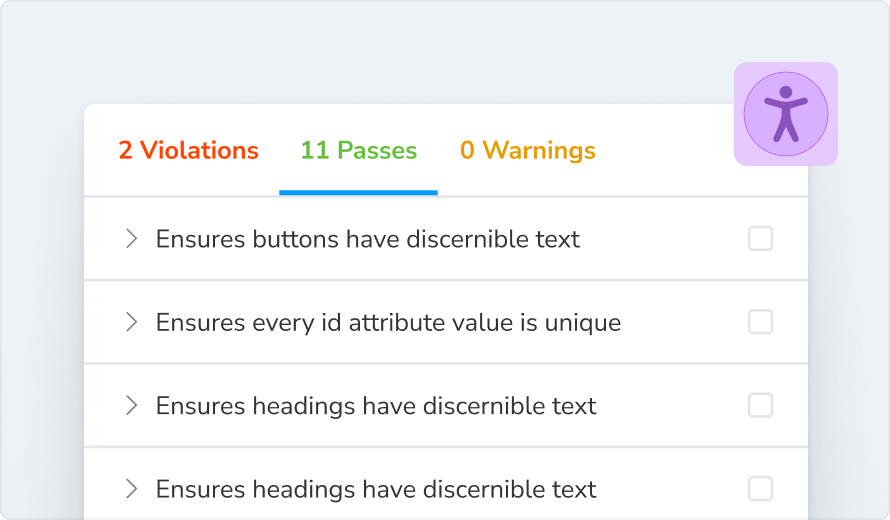Switch to the 2 Violations tab

188,151
